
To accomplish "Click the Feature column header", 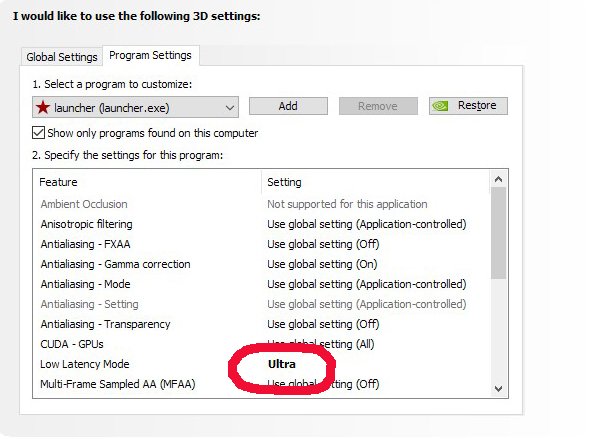I will tap(58, 182).
